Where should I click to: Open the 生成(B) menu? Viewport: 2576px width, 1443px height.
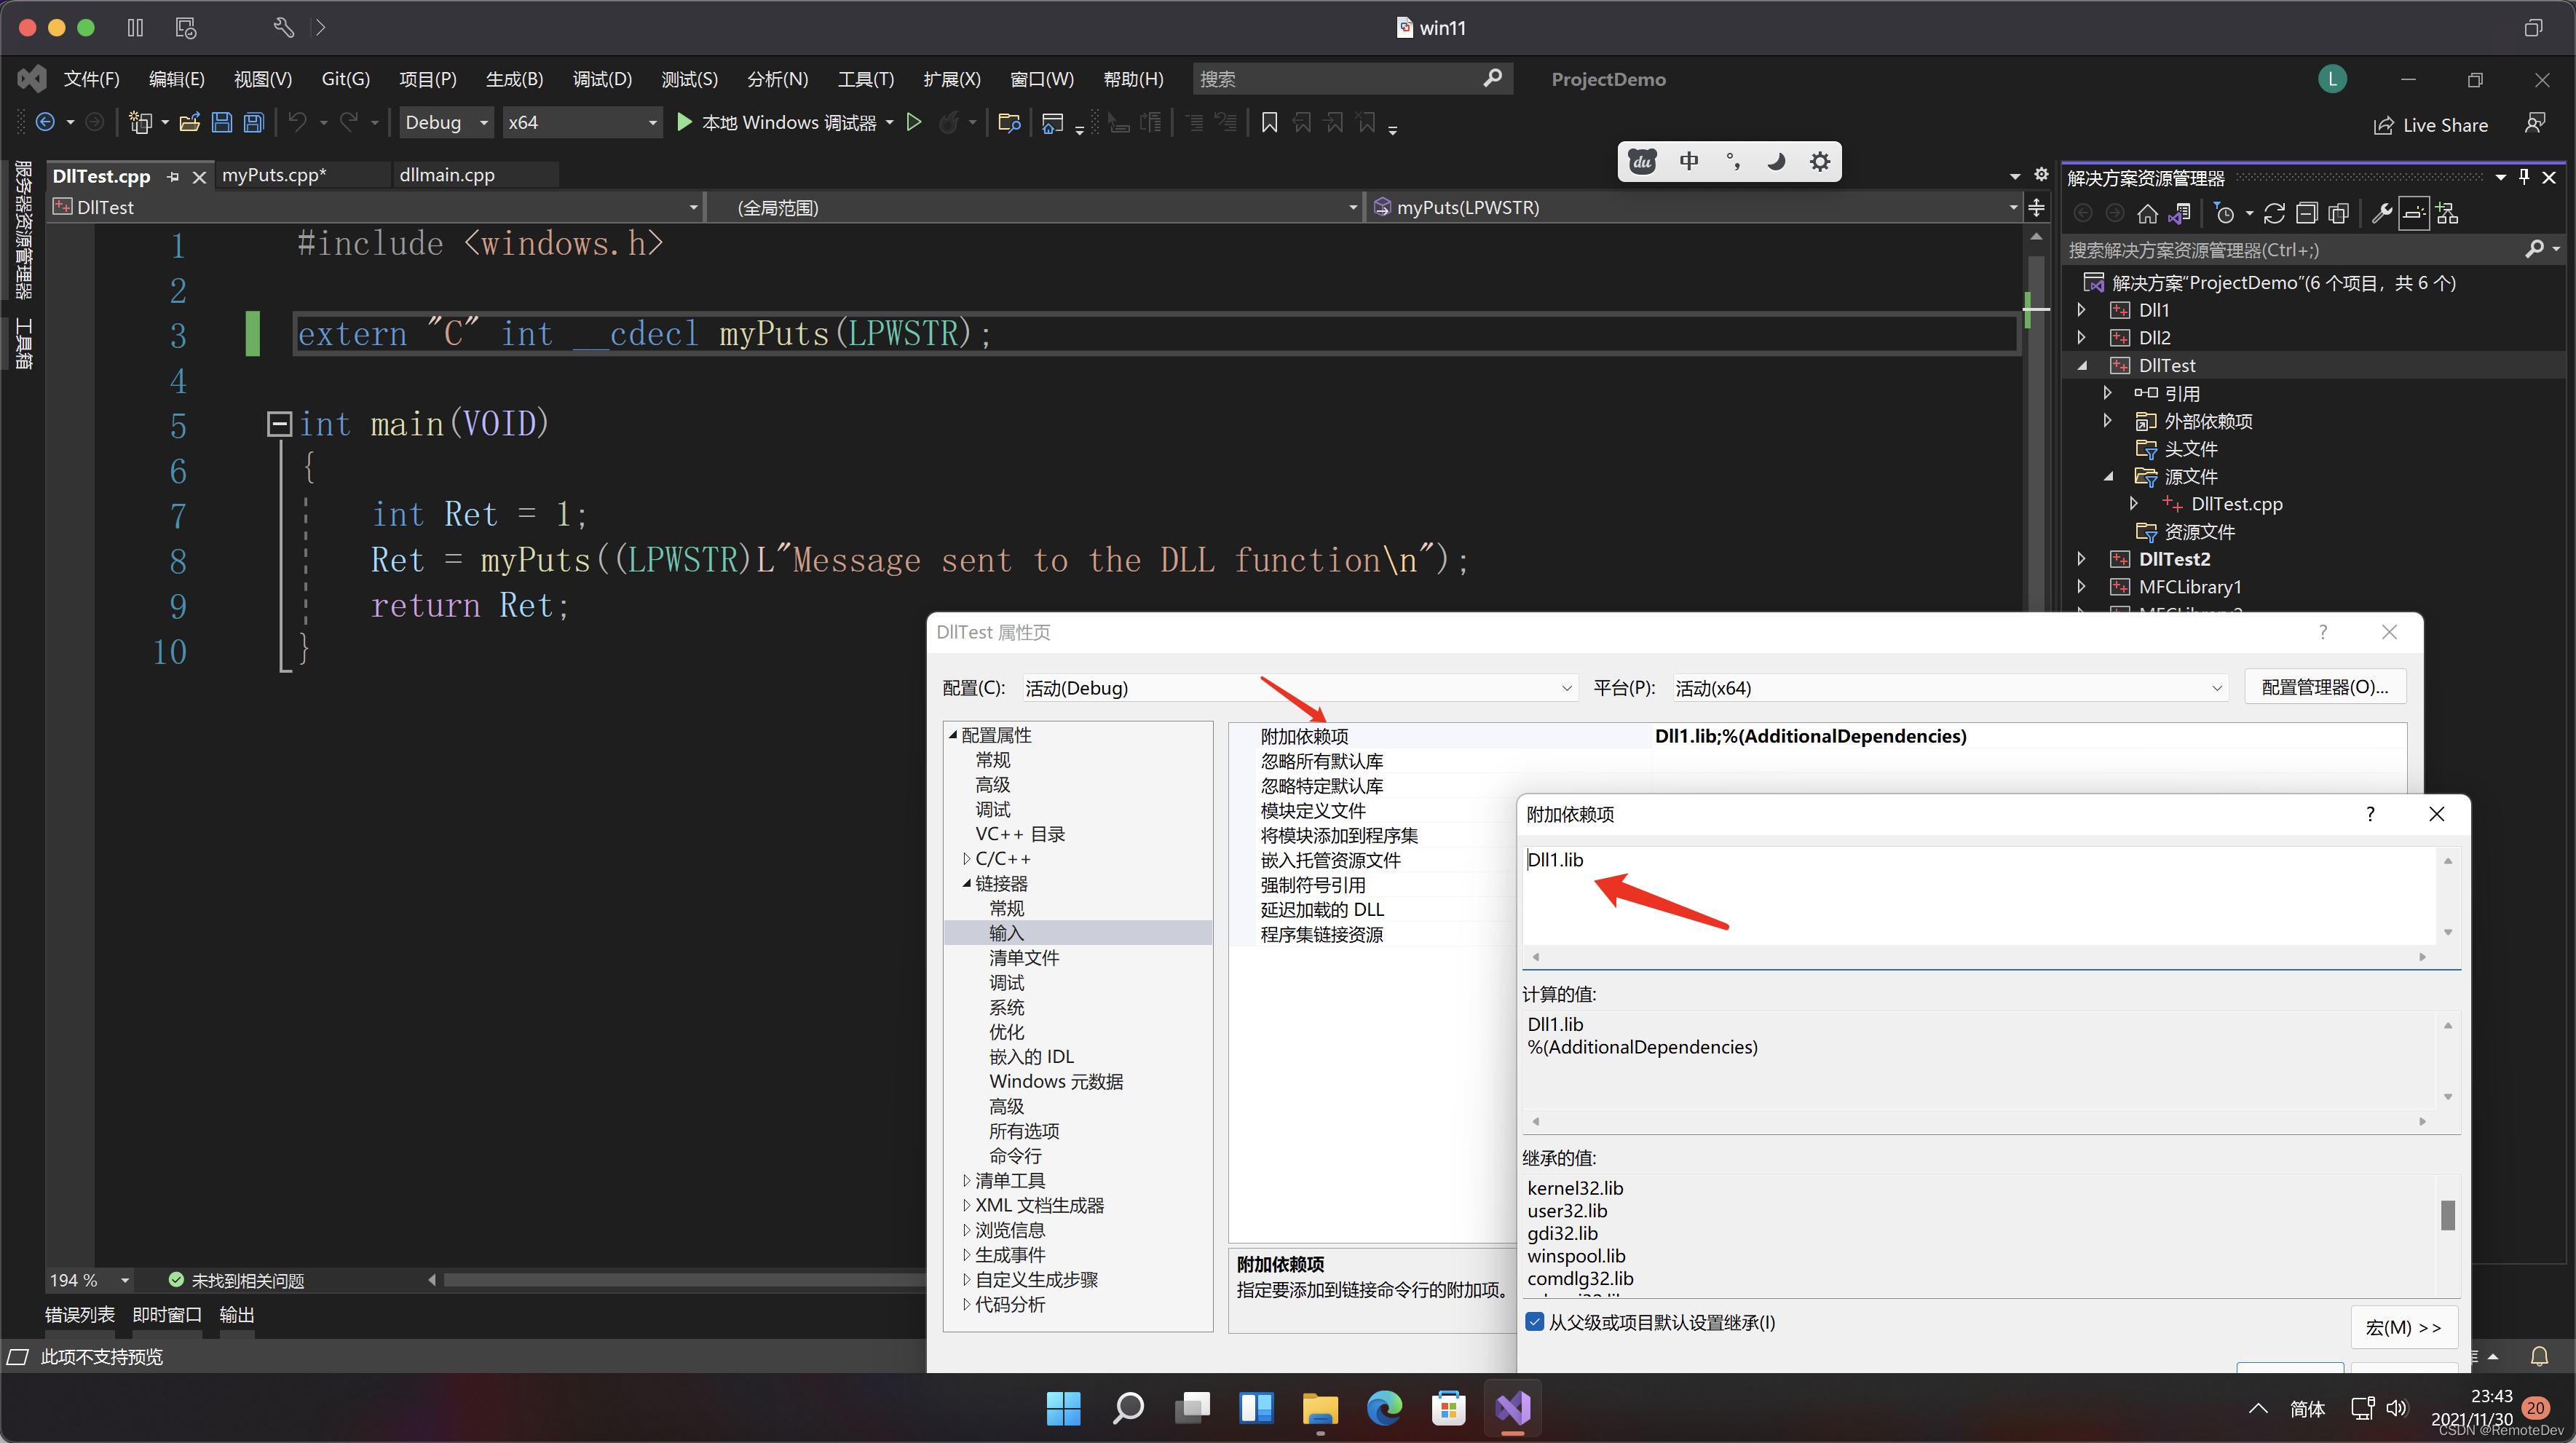point(514,79)
